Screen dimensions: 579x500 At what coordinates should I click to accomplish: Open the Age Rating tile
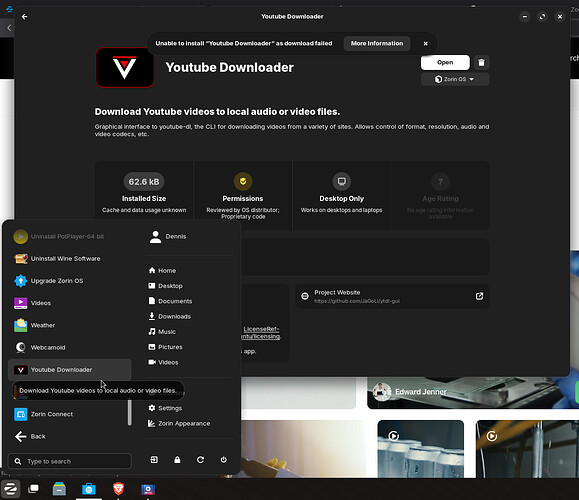[440, 195]
